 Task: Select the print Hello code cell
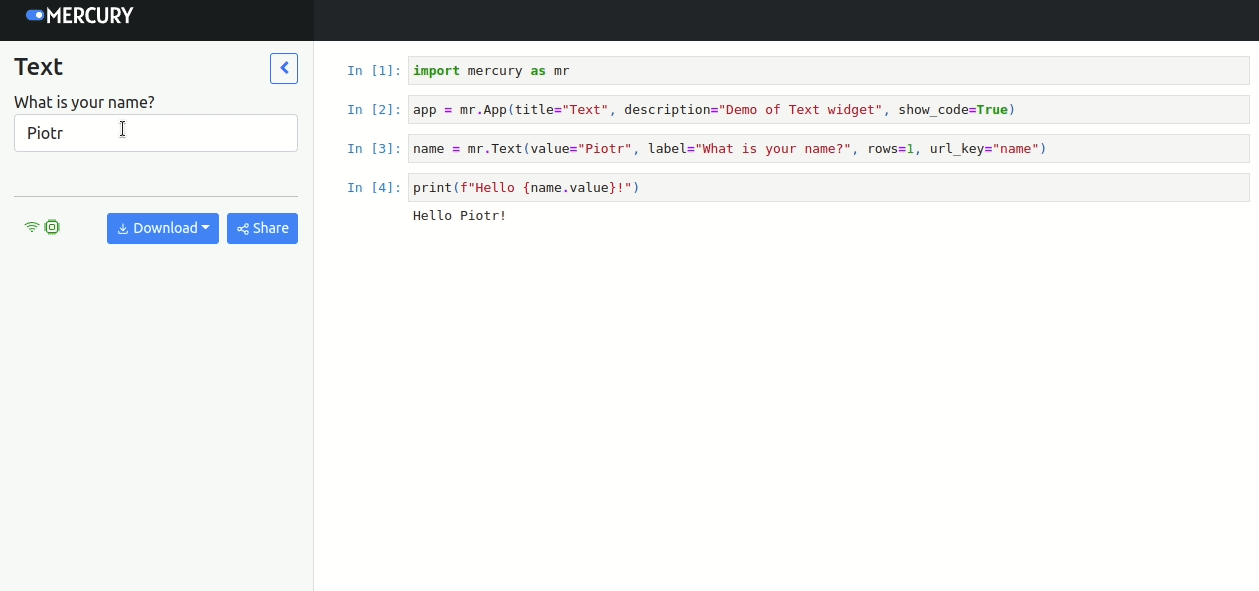(x=828, y=188)
